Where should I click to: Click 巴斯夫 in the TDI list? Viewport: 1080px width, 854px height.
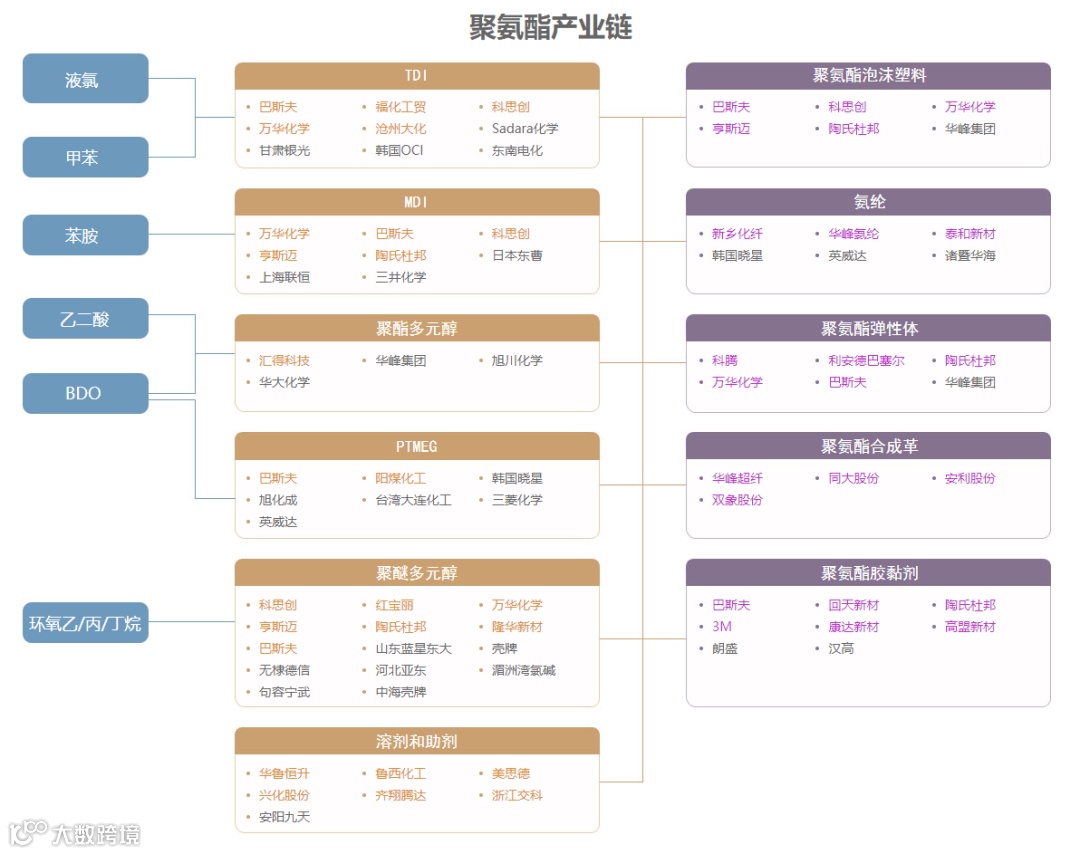[x=279, y=106]
